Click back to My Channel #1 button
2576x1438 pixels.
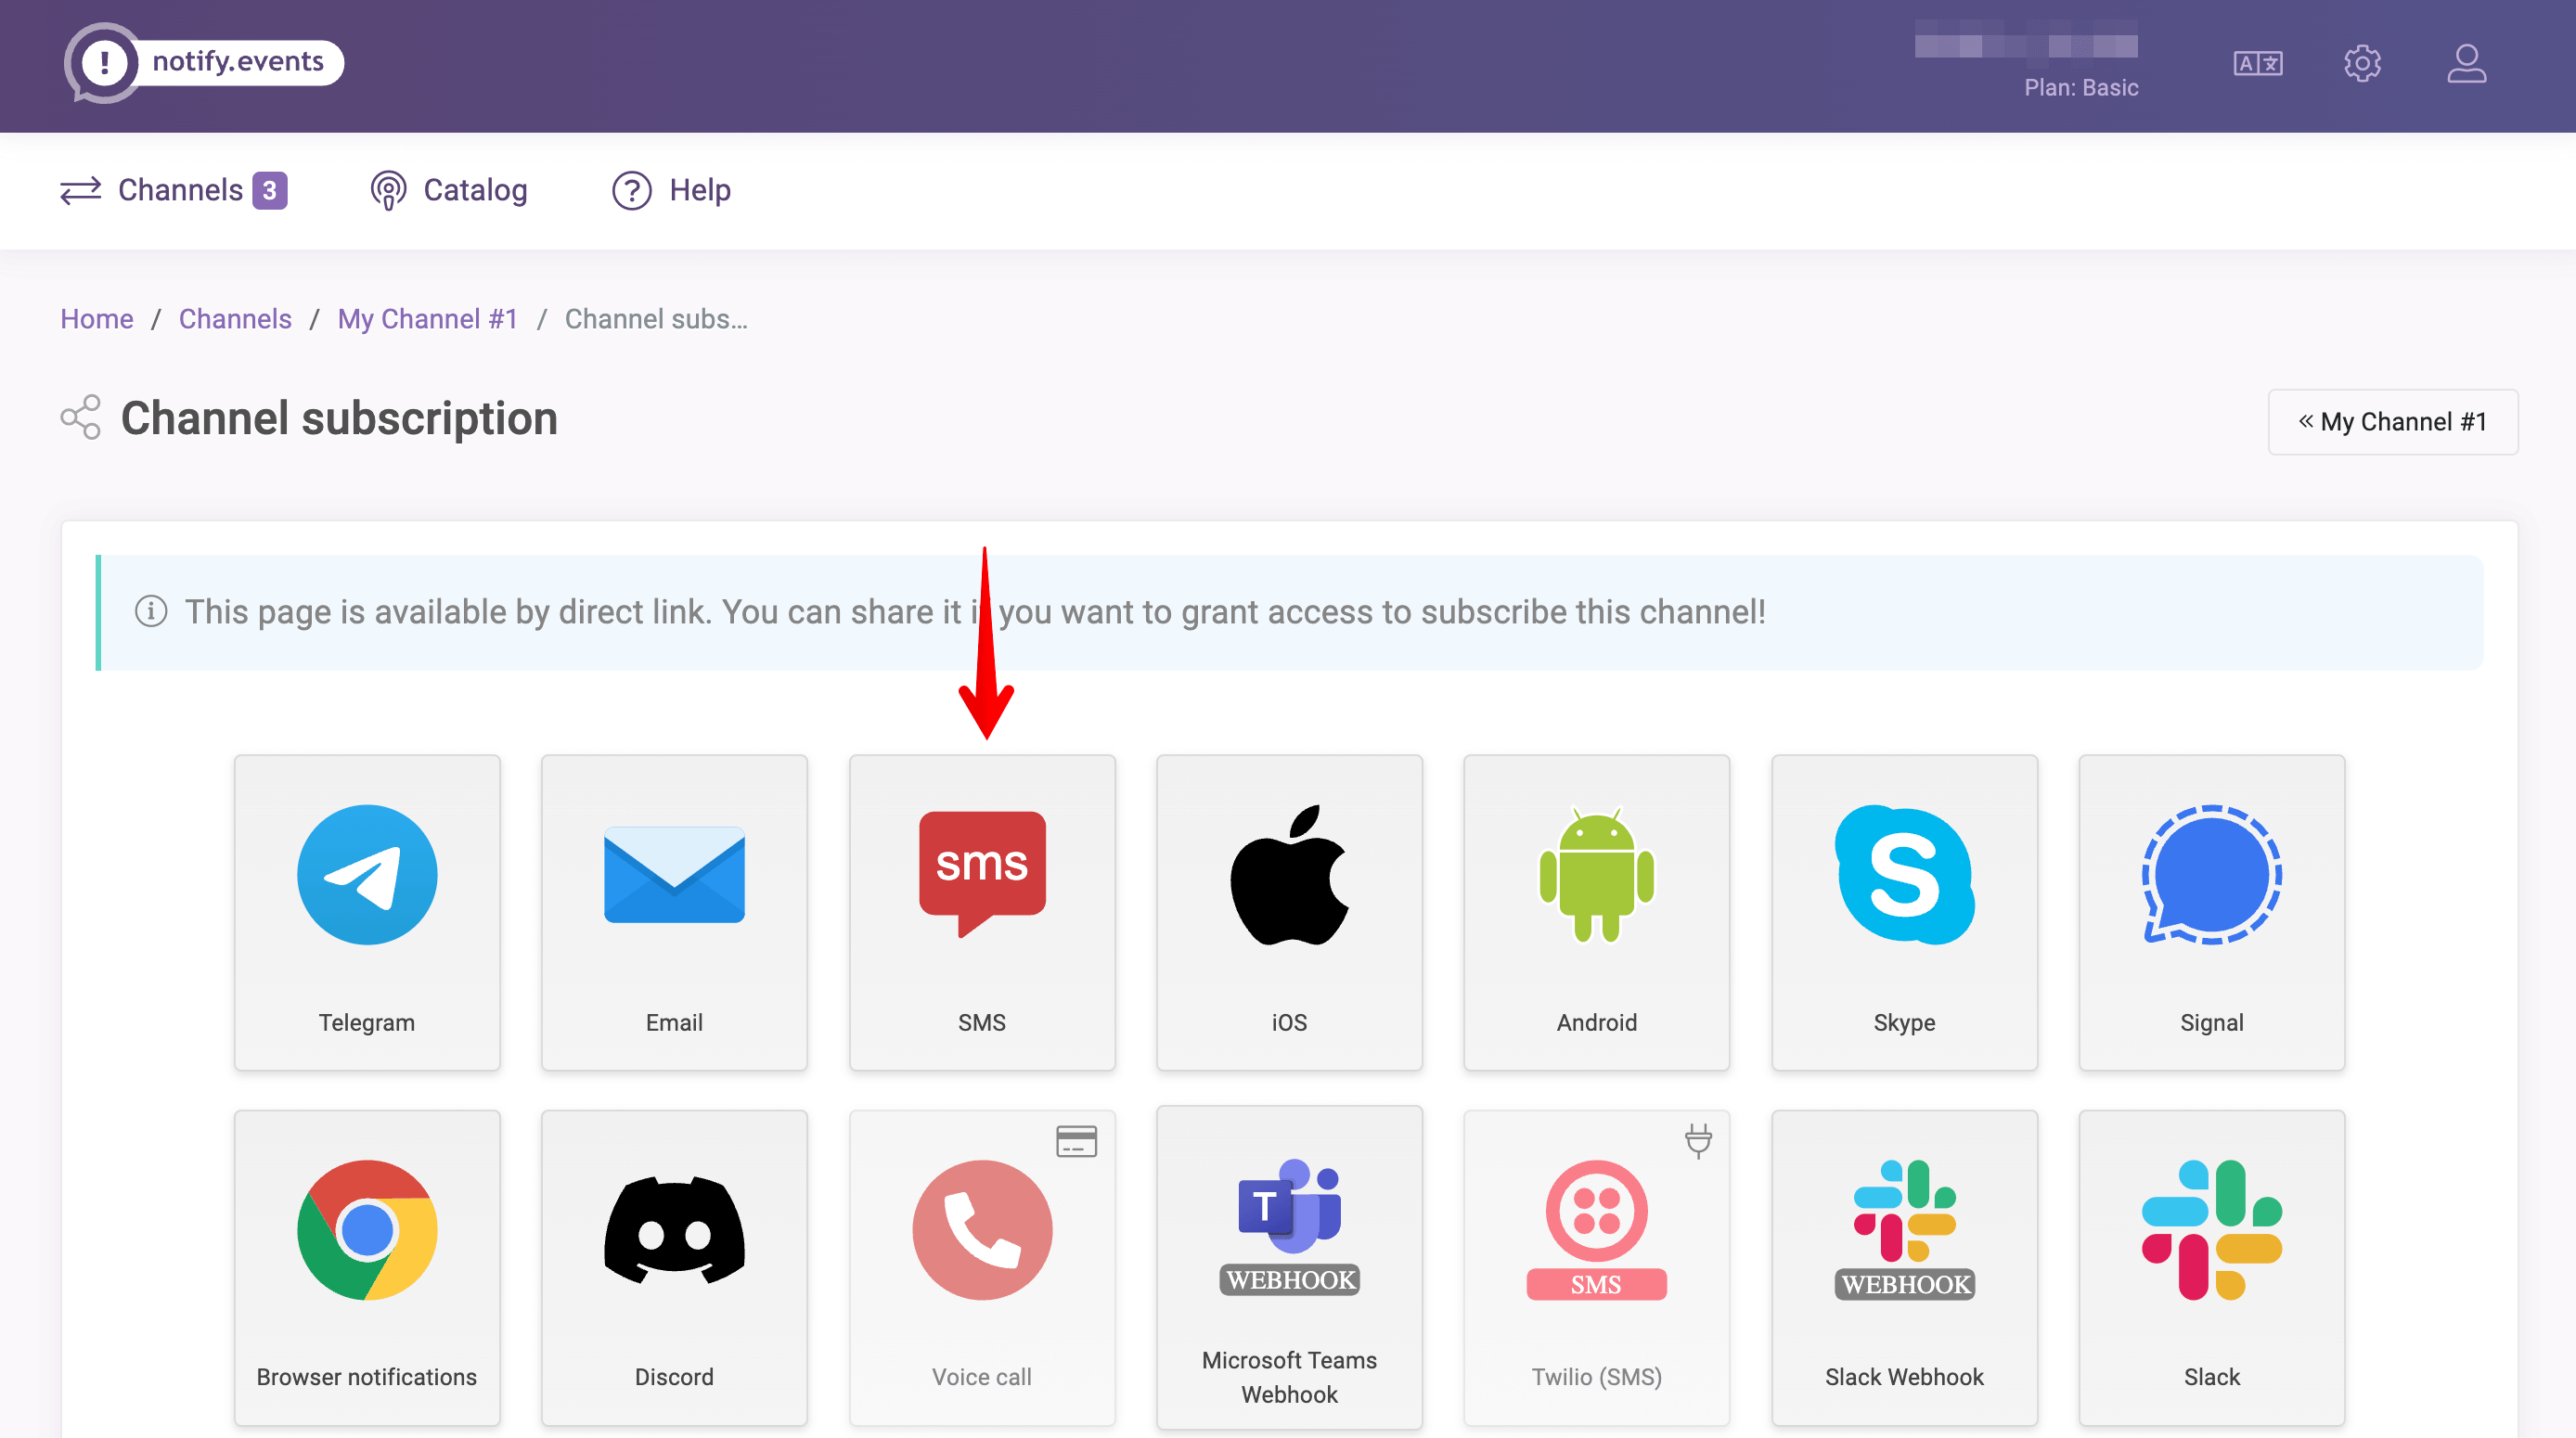point(2391,421)
